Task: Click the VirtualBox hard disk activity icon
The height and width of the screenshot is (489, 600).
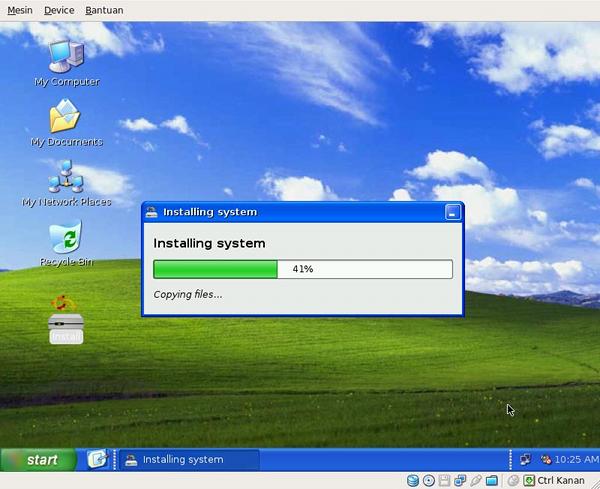Action: [412, 481]
